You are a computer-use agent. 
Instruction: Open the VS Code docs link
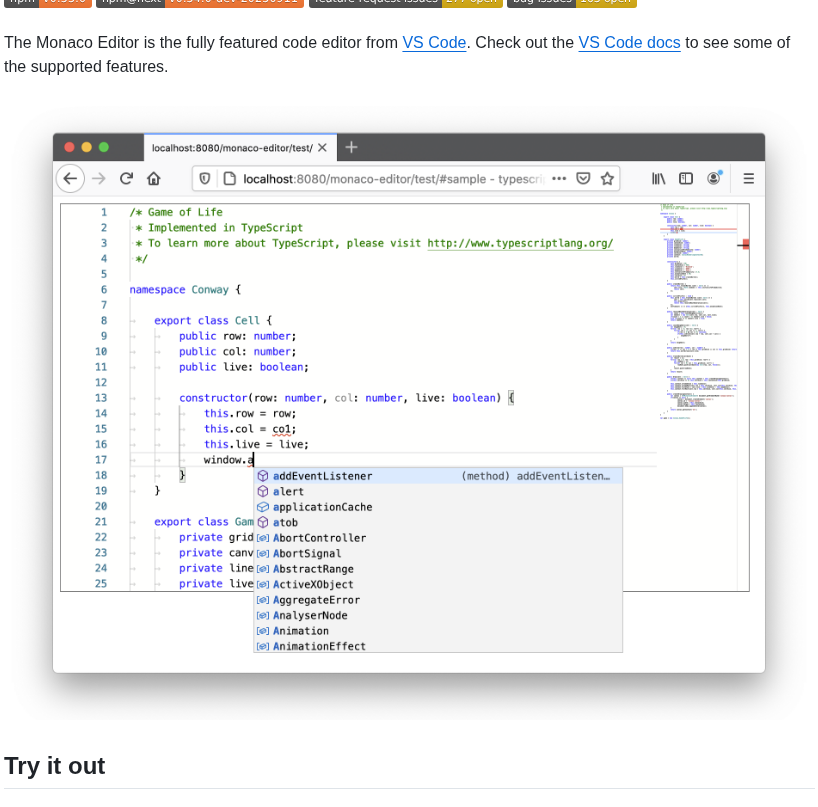tap(629, 42)
